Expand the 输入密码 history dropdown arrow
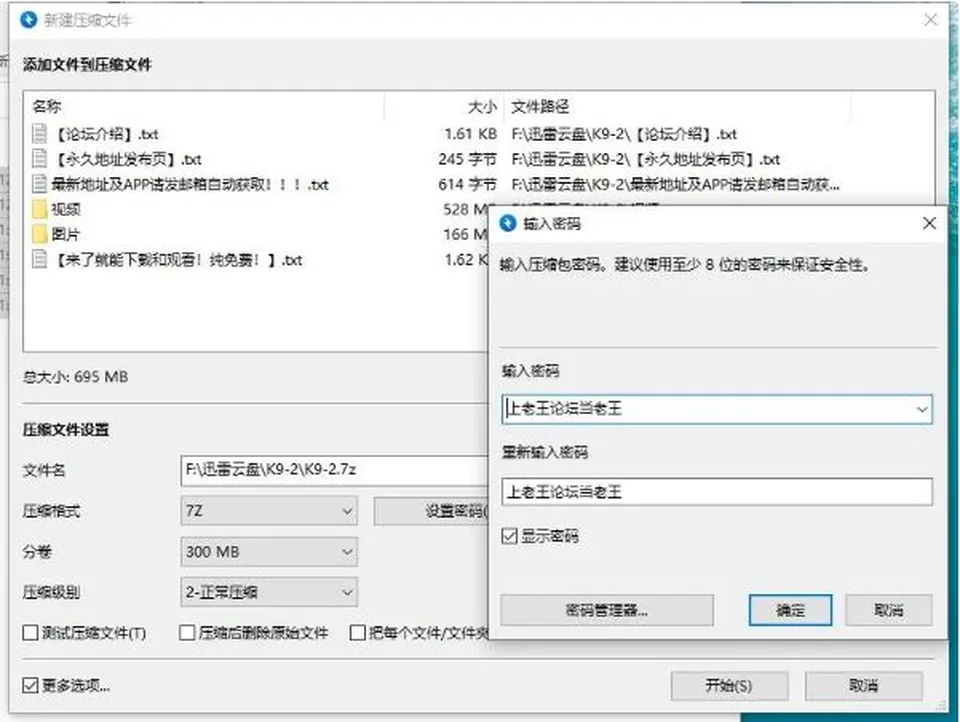This screenshot has height=722, width=960. pyautogui.click(x=921, y=409)
